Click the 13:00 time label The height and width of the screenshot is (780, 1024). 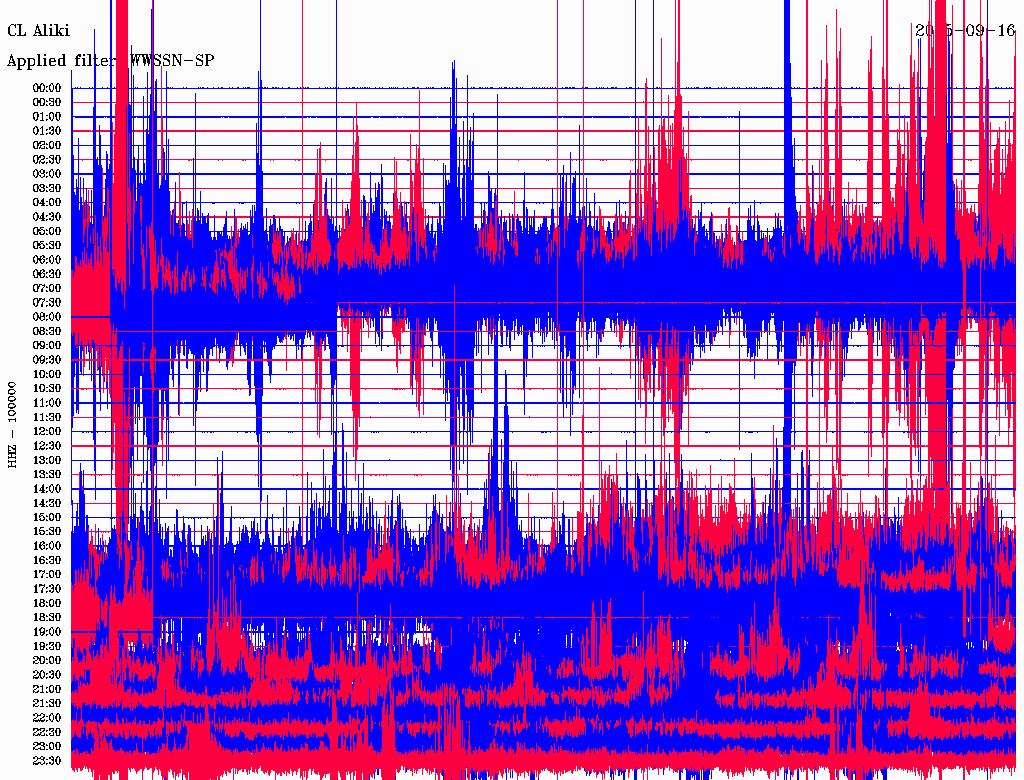tap(47, 461)
